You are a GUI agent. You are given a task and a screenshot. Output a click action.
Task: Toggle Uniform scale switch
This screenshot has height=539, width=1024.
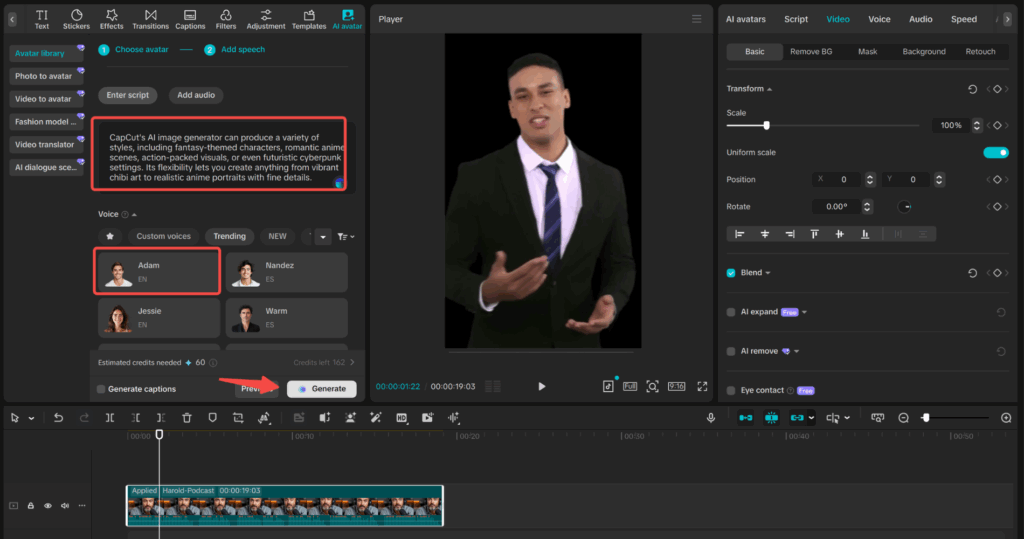point(996,152)
